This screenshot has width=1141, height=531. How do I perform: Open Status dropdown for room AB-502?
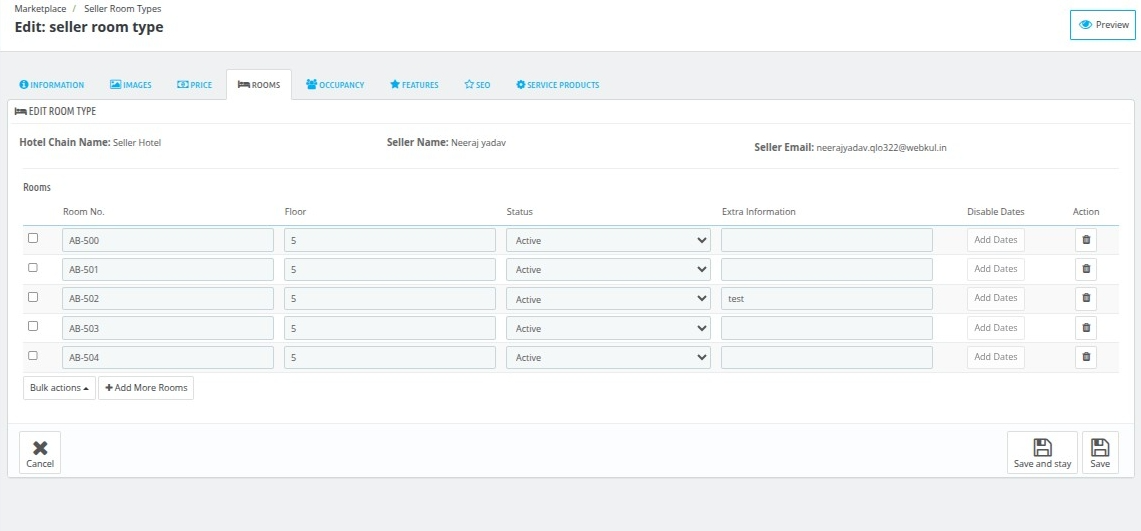tap(608, 299)
